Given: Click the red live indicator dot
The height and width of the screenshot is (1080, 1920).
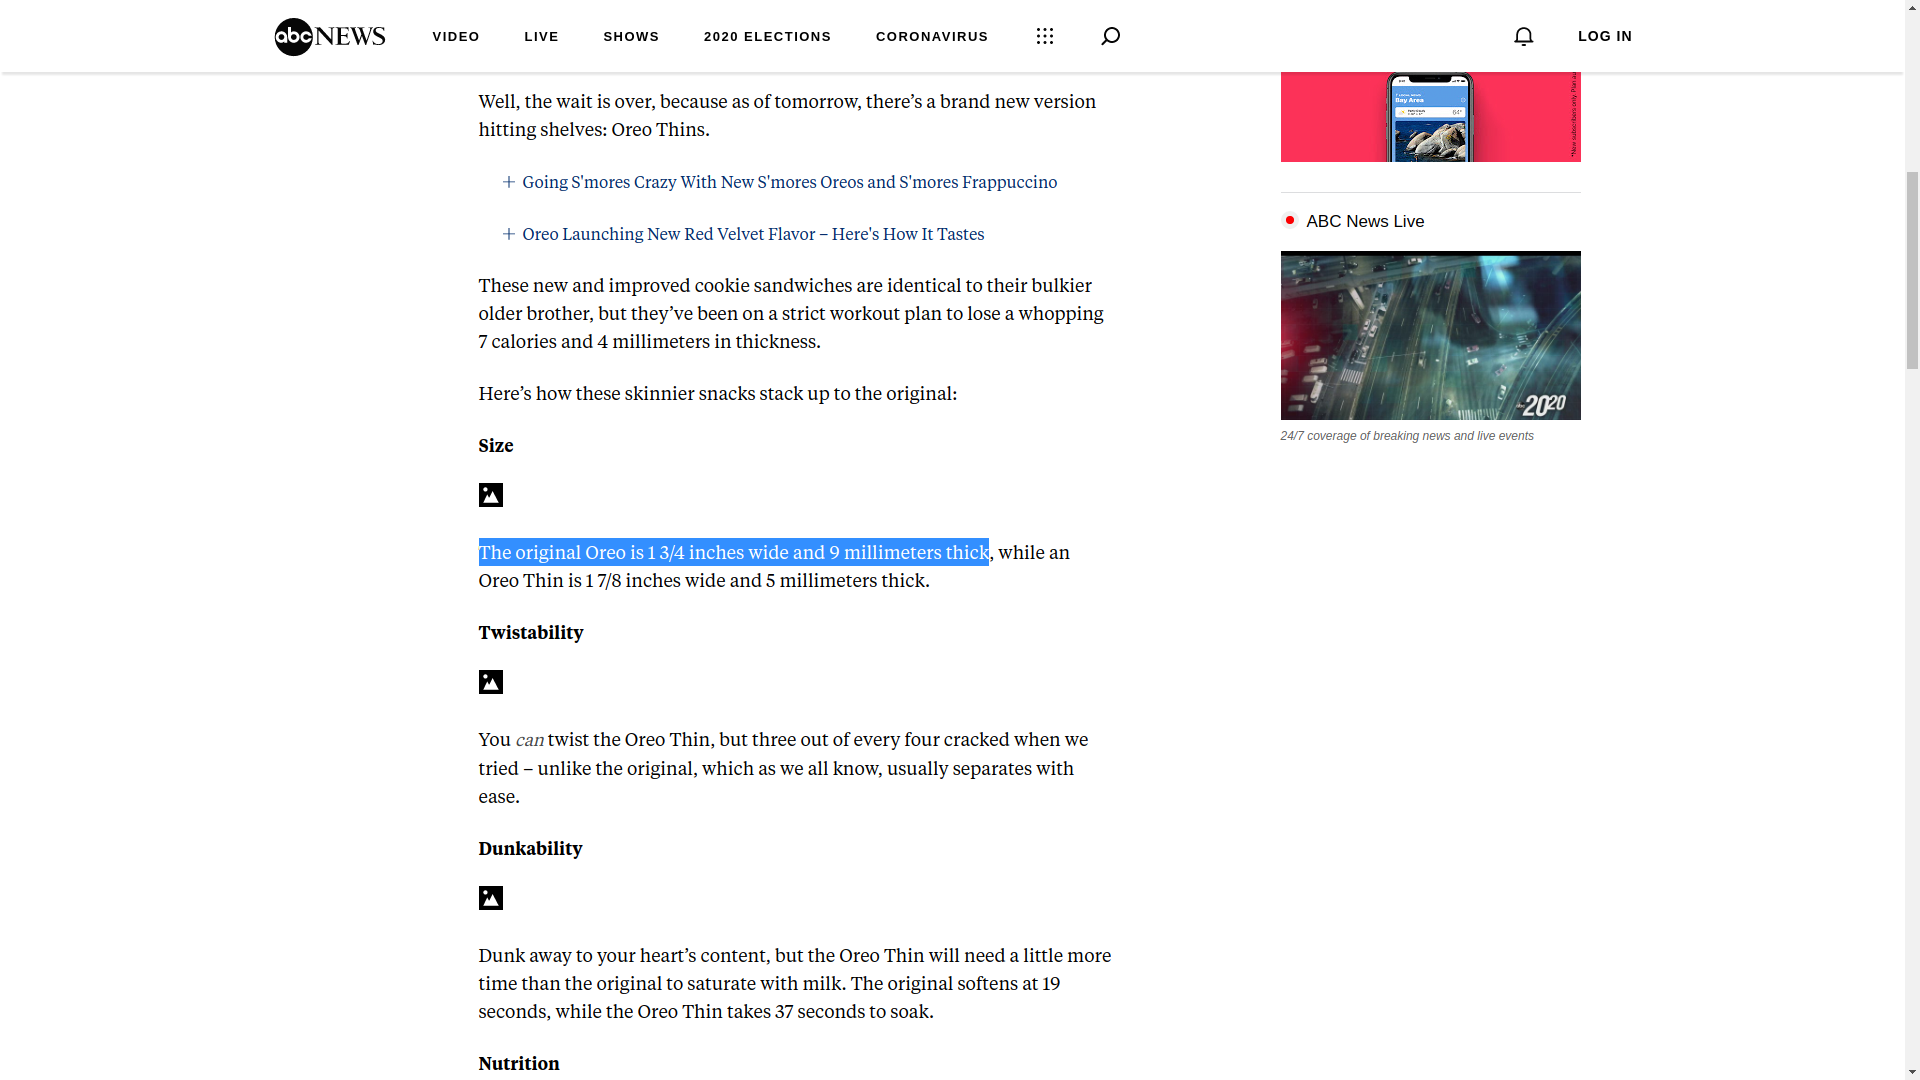Looking at the screenshot, I should click(1290, 220).
